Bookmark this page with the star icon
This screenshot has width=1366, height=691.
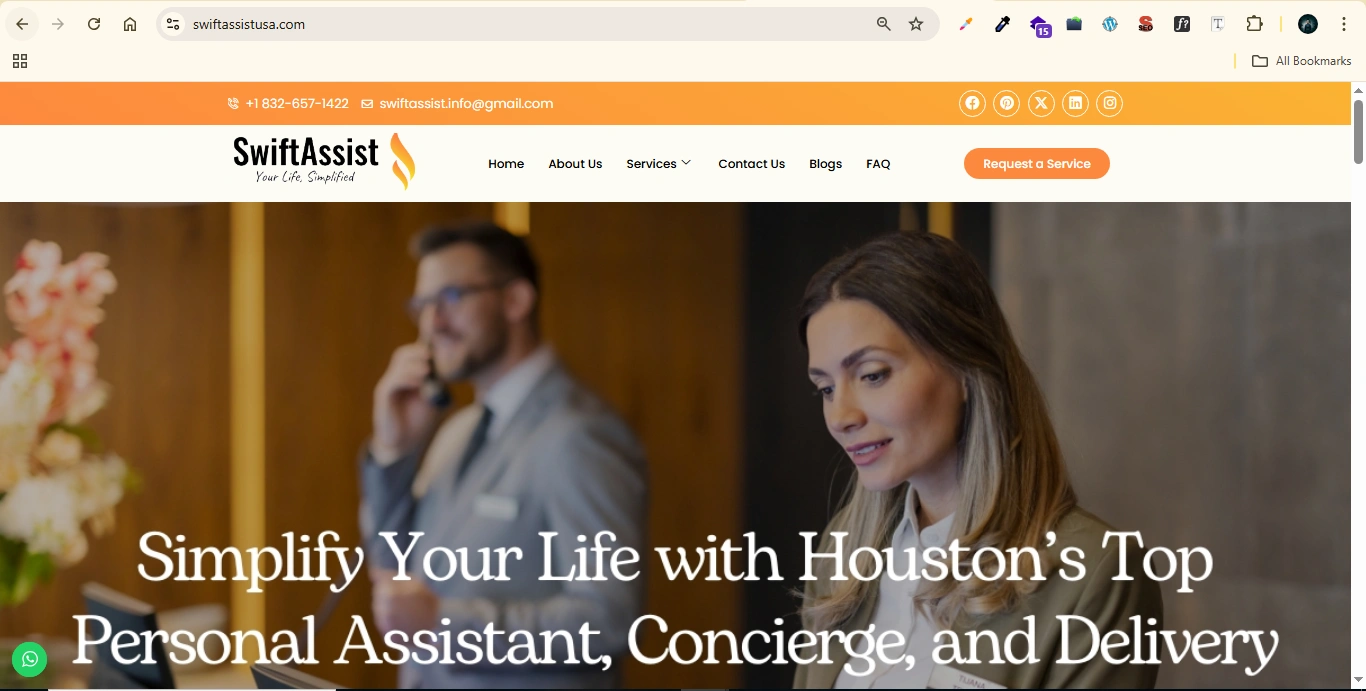tap(916, 24)
